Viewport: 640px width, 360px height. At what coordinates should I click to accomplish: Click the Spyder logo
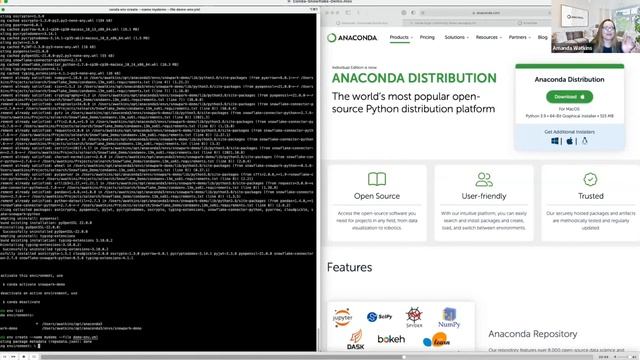414,318
